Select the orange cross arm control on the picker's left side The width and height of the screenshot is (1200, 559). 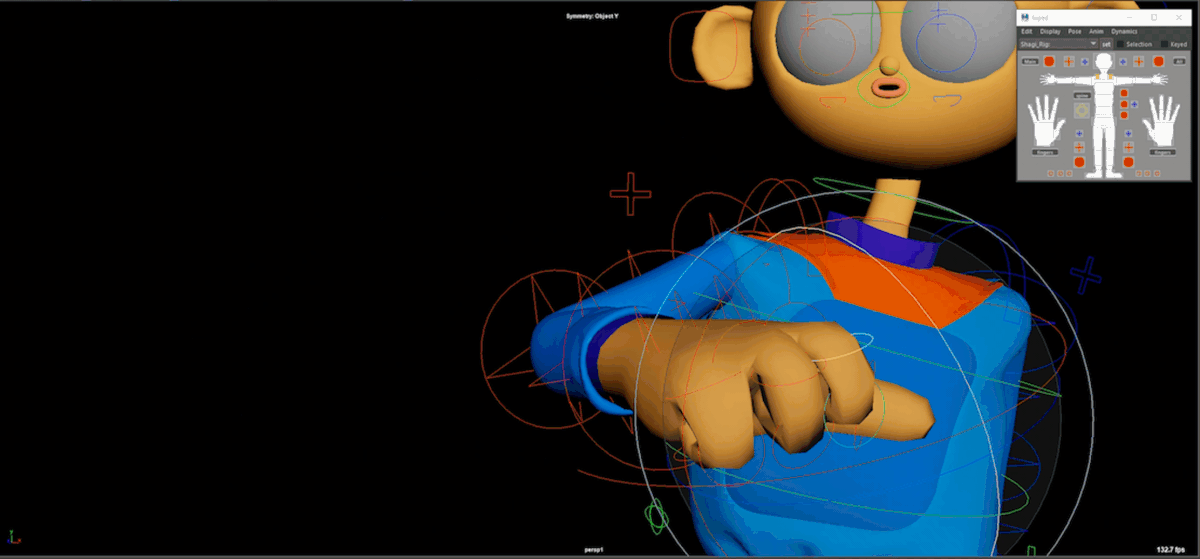(x=1069, y=61)
